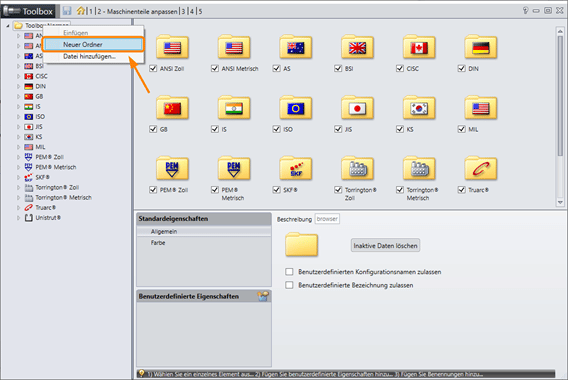Expand the MIL tree node
Viewport: 568px width, 380px height.
18,147
